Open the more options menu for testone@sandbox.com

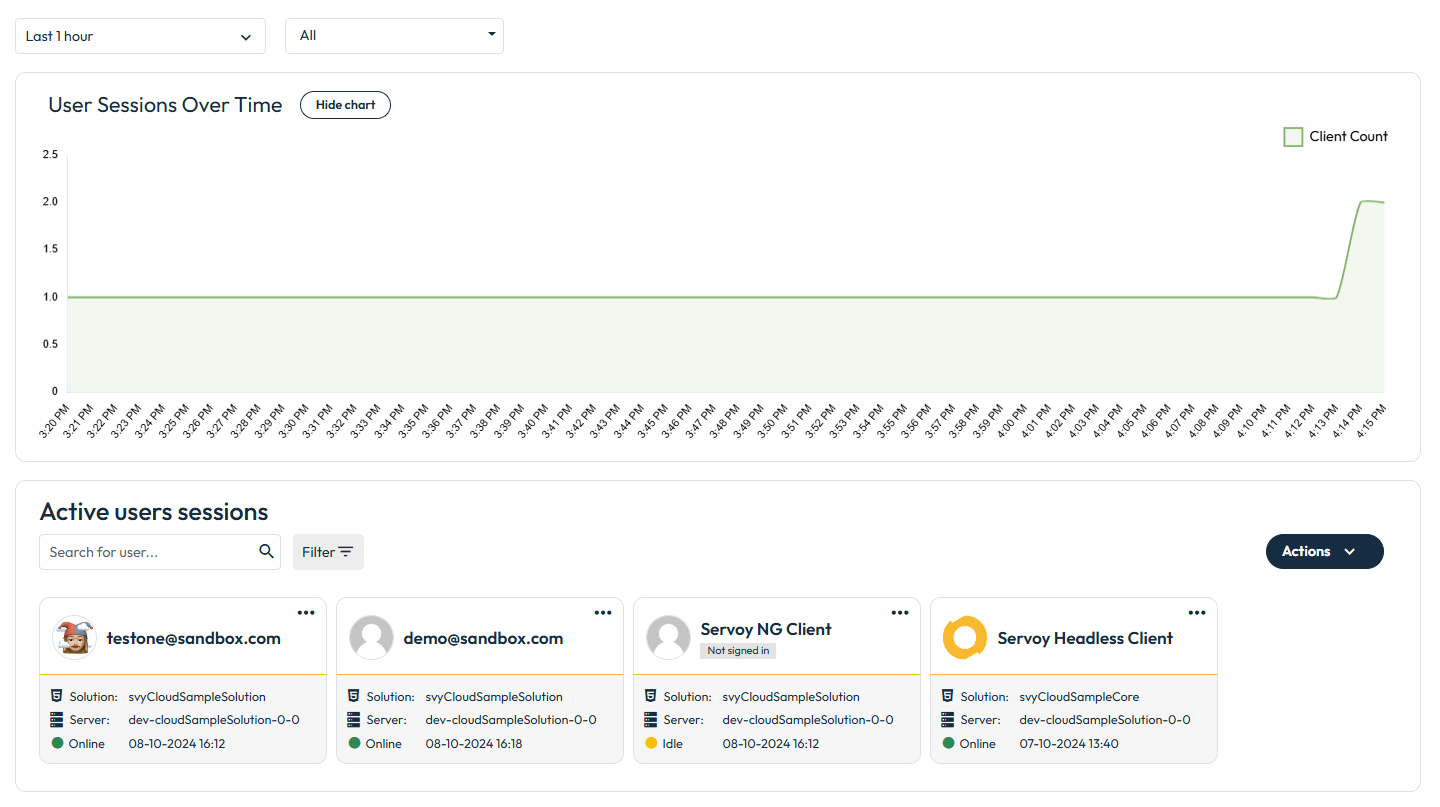tap(306, 613)
